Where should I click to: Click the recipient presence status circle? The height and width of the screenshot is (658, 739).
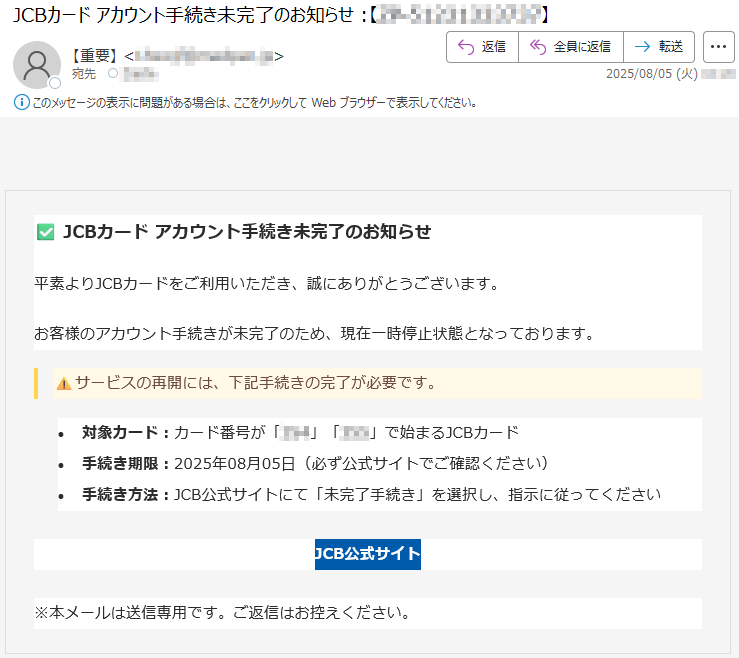coord(113,74)
